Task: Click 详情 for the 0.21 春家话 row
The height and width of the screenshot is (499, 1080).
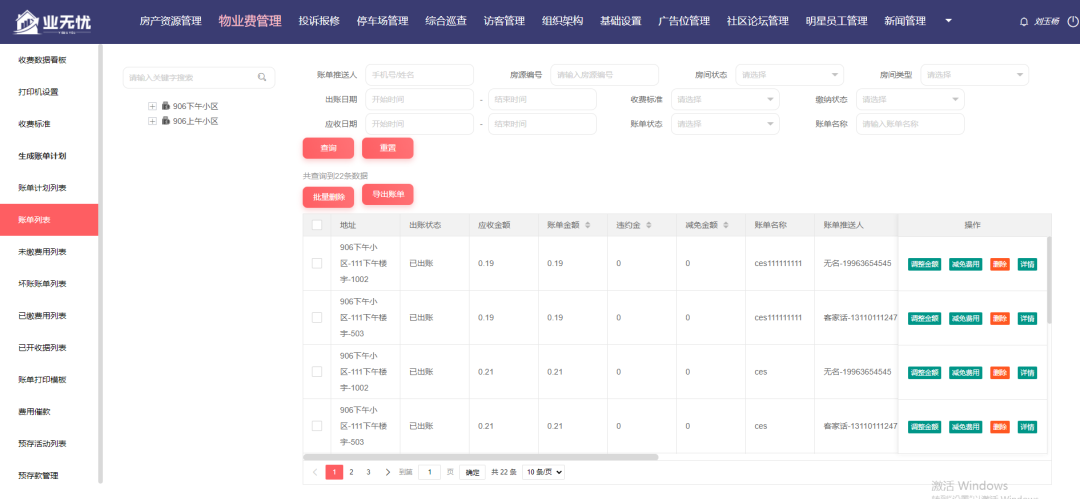Action: coord(1028,427)
